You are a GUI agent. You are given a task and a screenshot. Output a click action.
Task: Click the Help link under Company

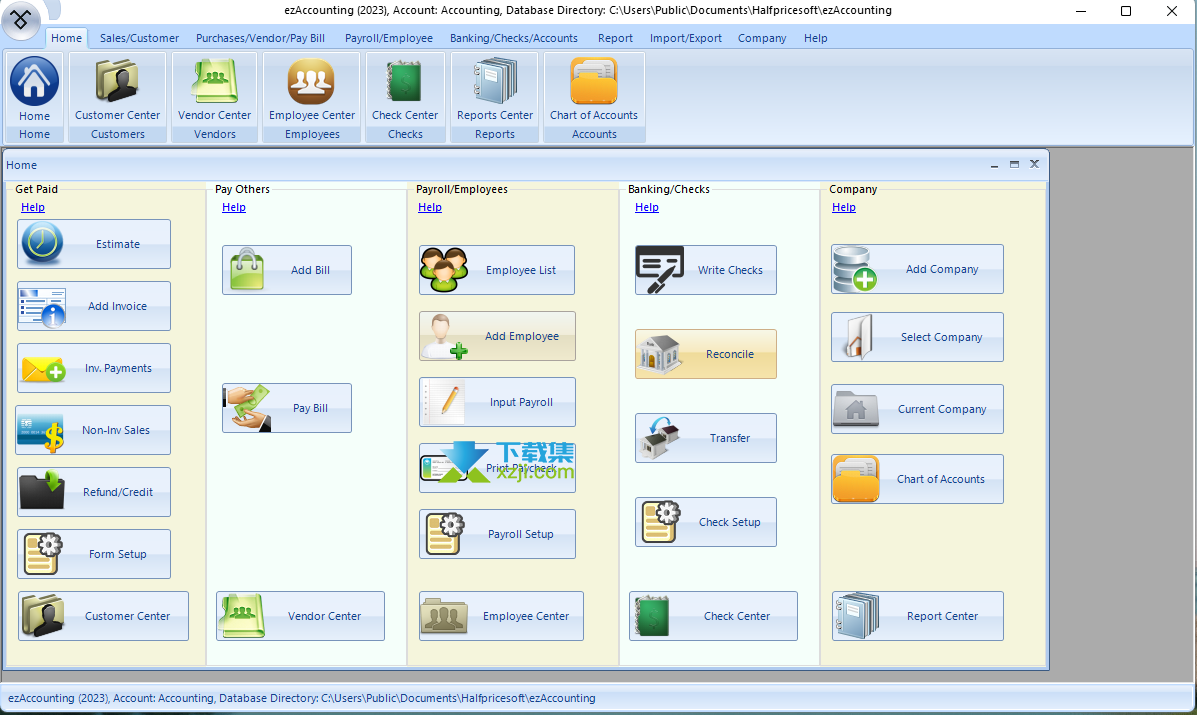coord(844,208)
